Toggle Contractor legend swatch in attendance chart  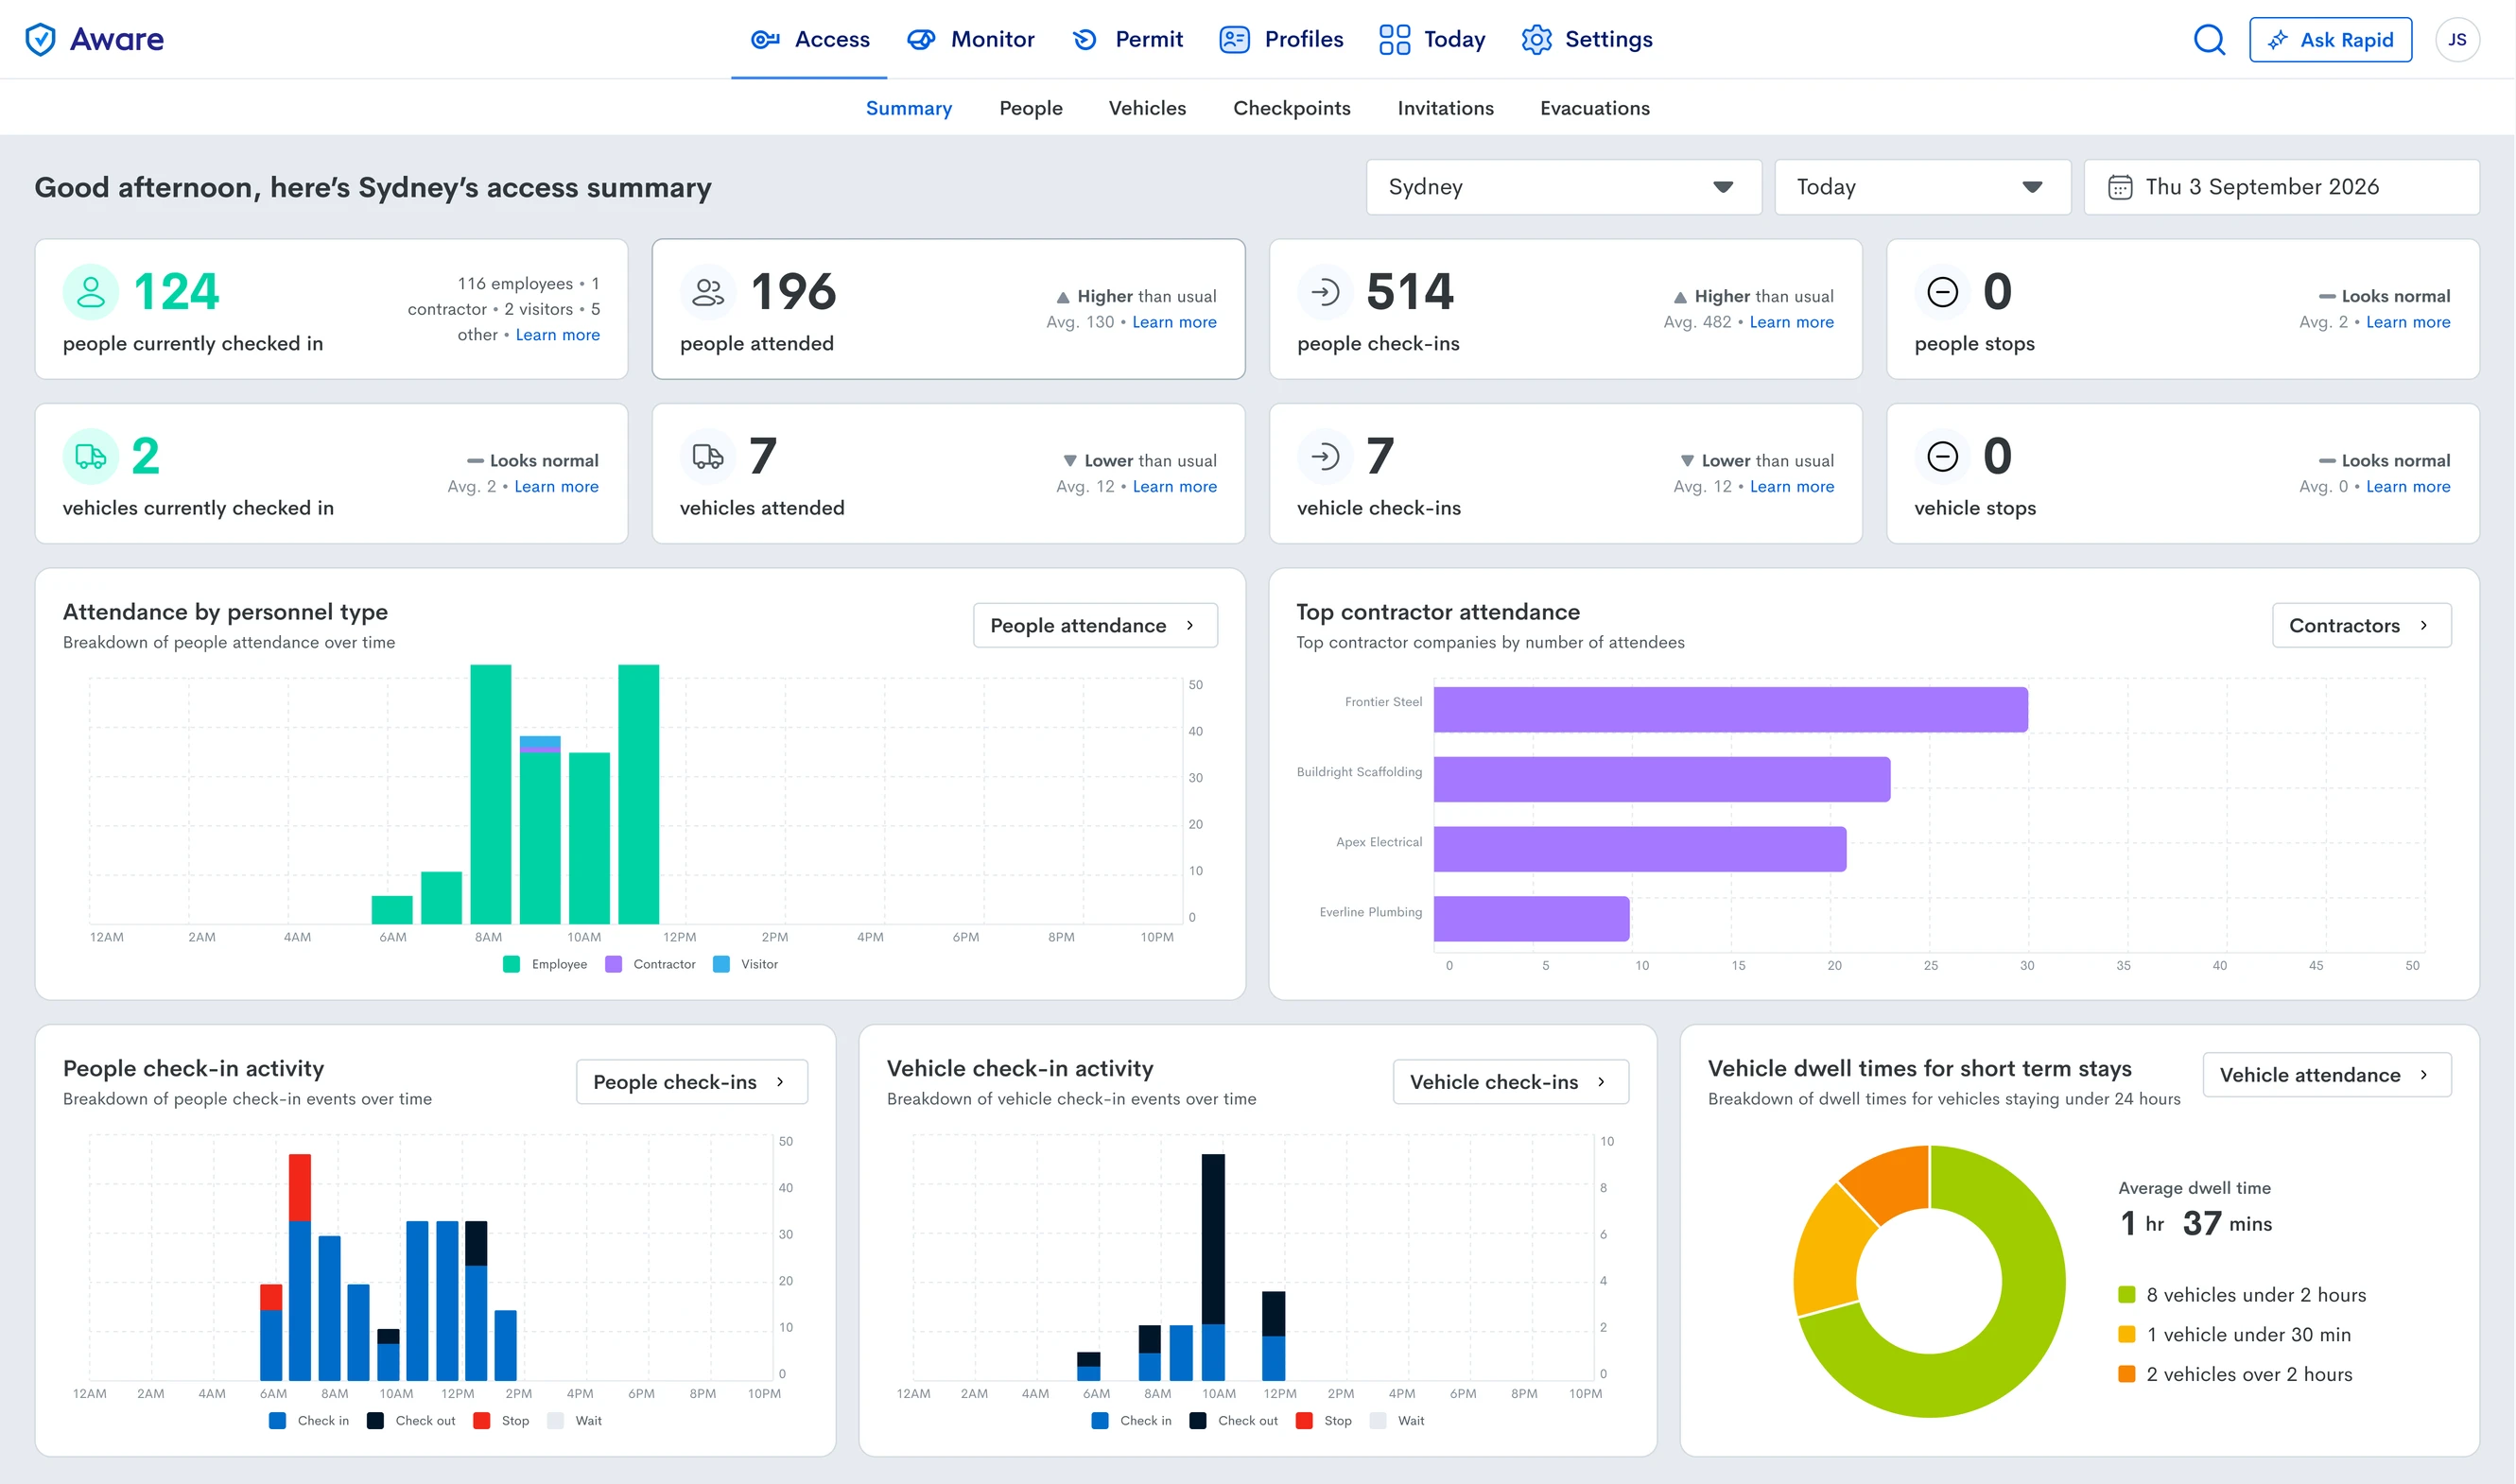click(613, 964)
